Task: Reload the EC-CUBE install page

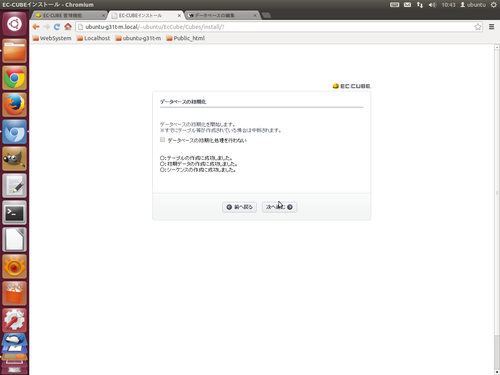Action: (57, 27)
